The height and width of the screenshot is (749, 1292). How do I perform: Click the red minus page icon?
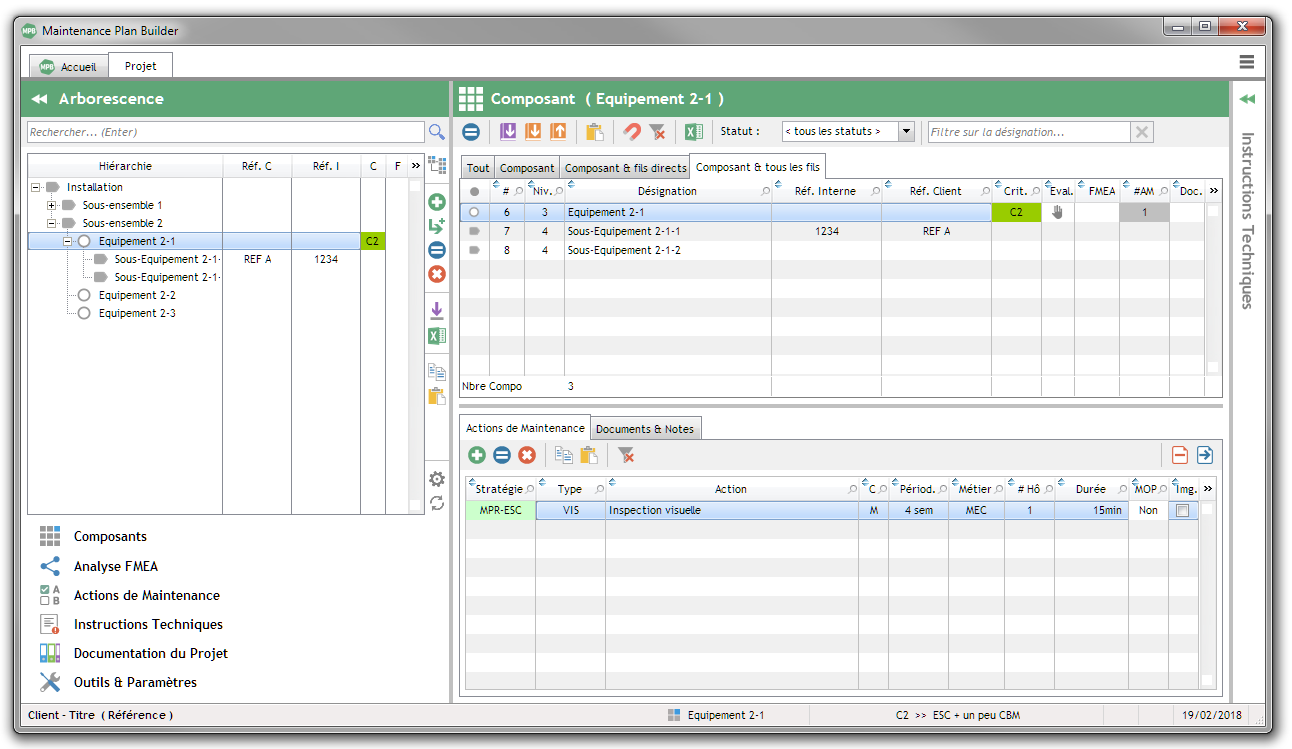(x=1180, y=455)
